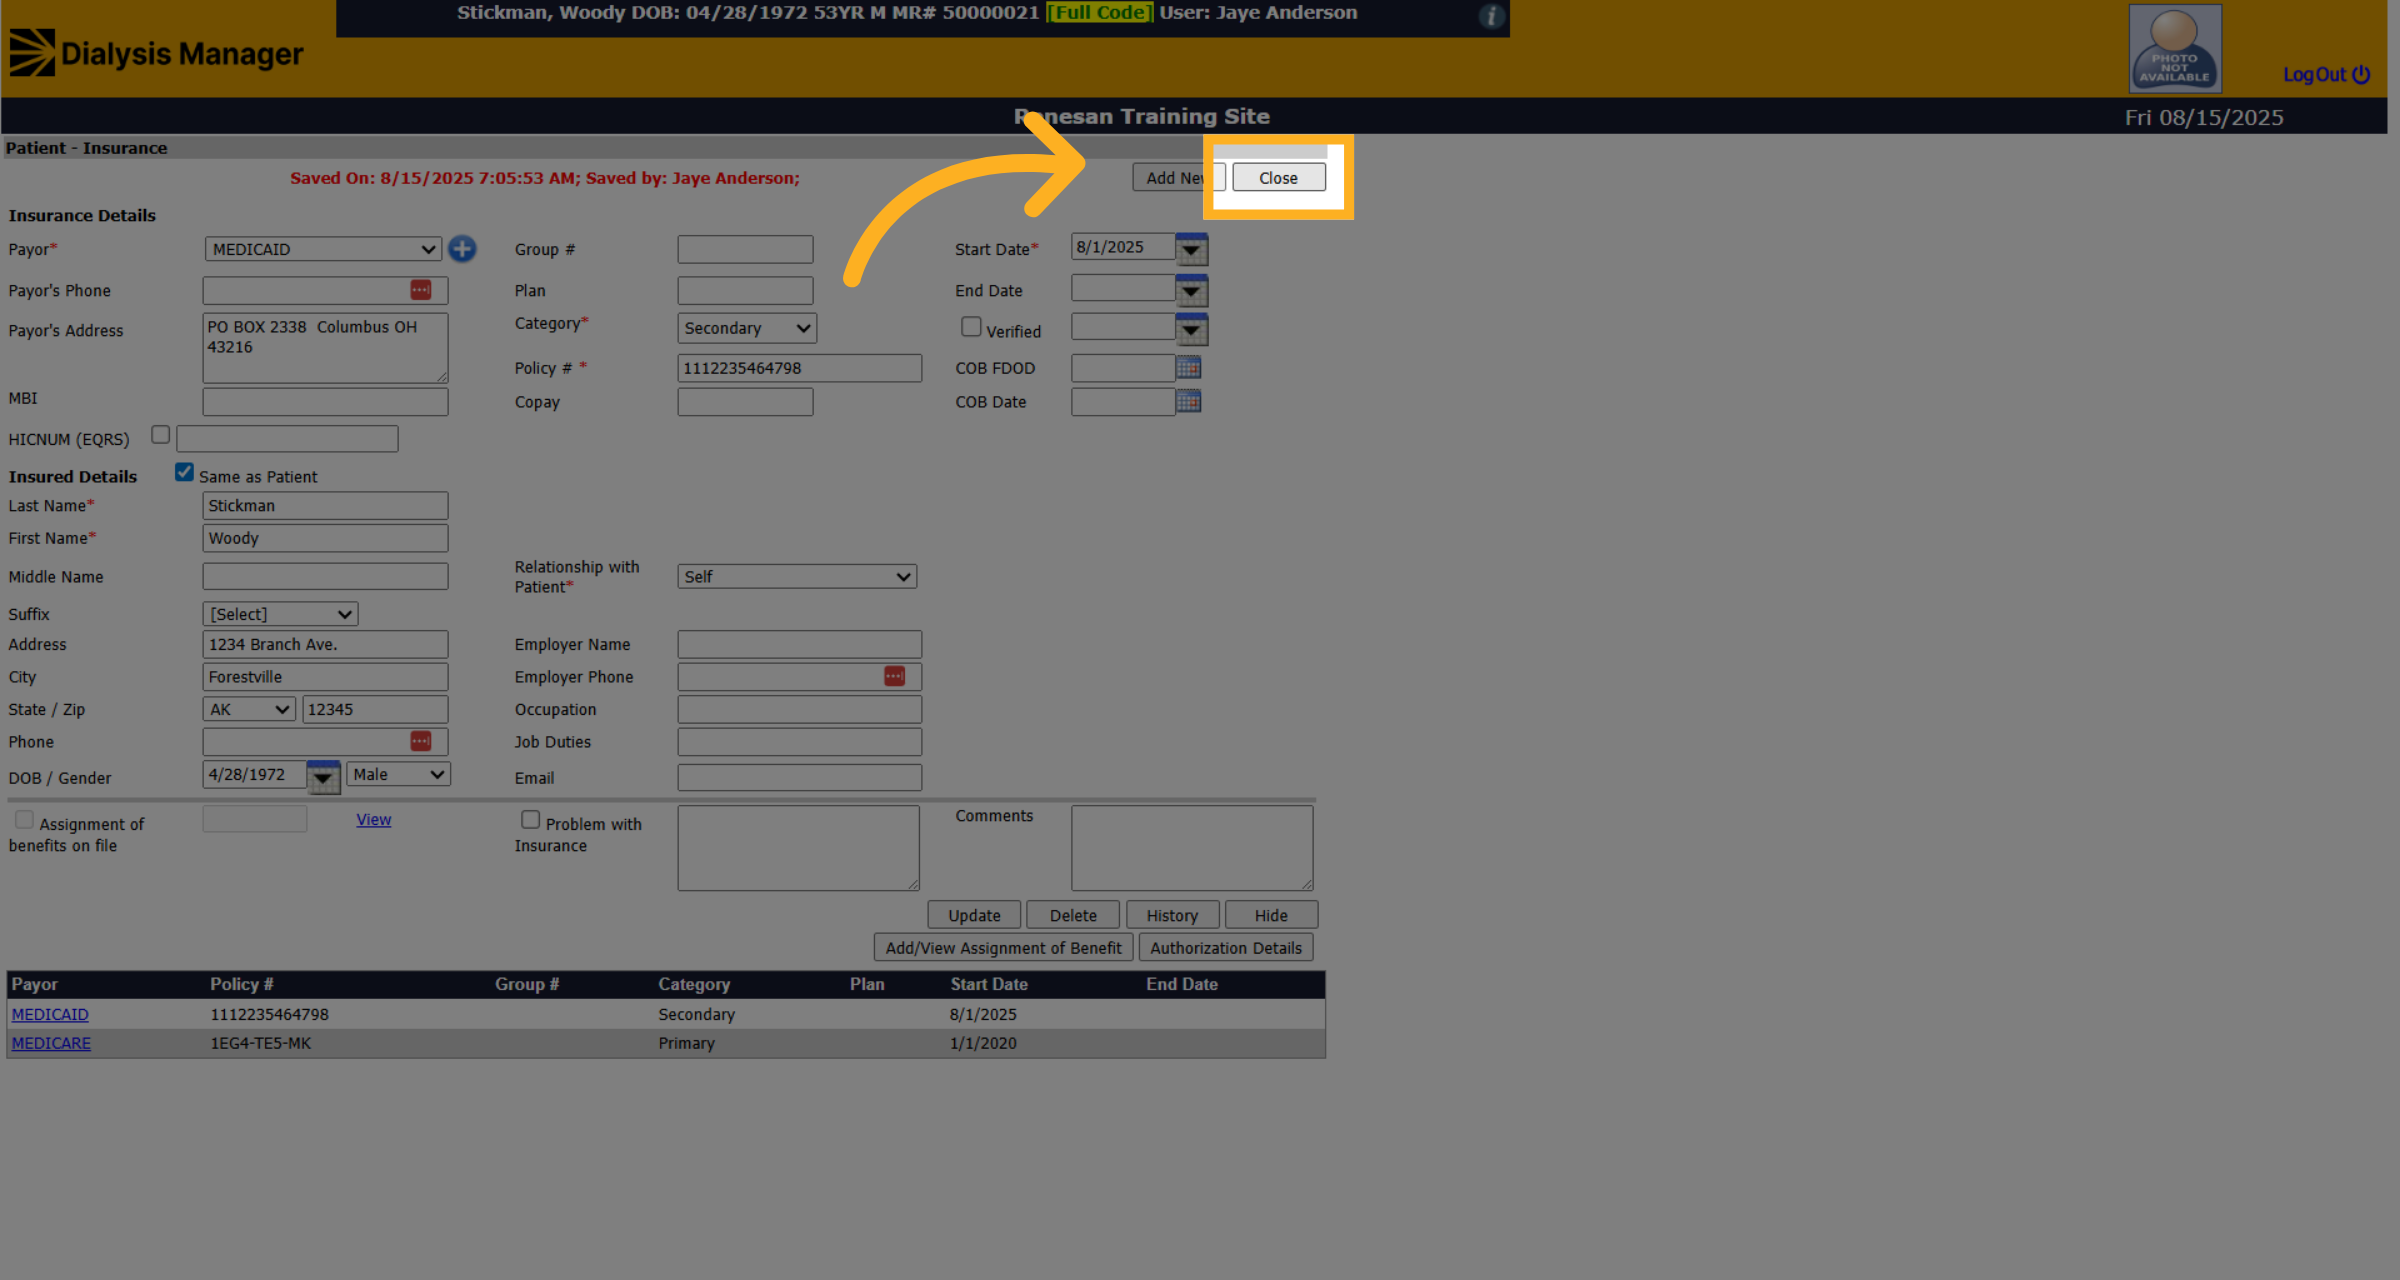Screen dimensions: 2400x1280
Task: Click the Policy # input field
Action: (x=799, y=368)
